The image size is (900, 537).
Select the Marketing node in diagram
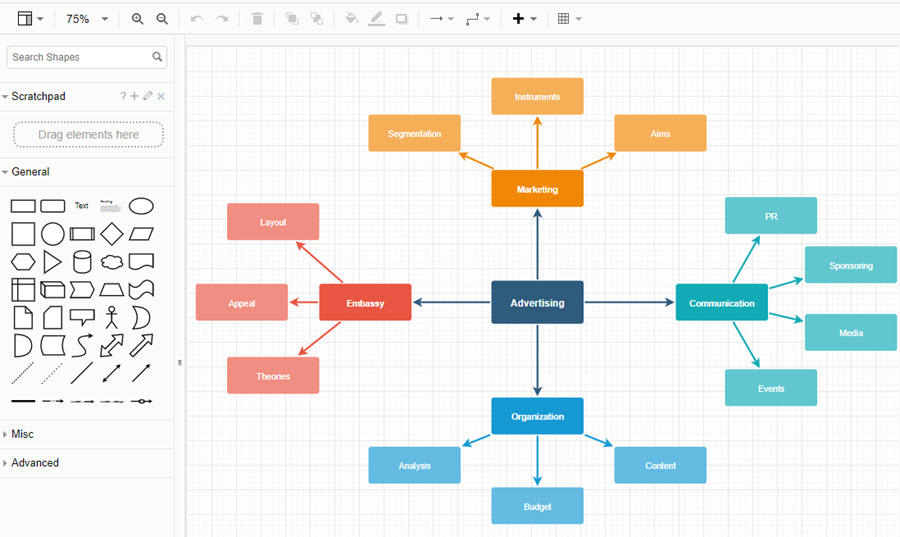(x=537, y=189)
